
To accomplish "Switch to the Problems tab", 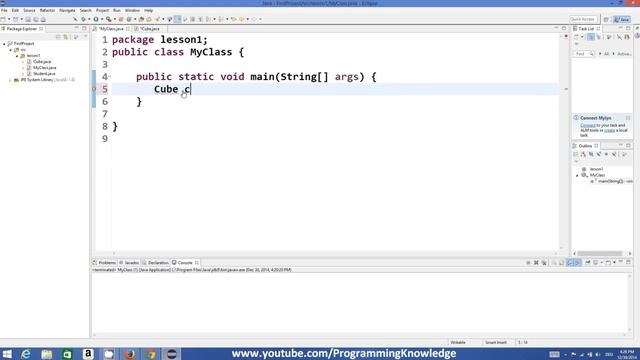I will click(x=104, y=262).
